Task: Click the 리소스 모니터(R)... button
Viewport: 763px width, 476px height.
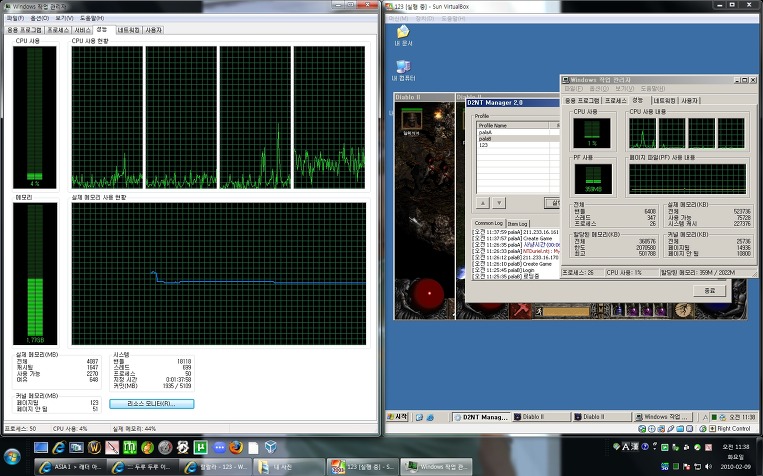Action: (x=151, y=404)
